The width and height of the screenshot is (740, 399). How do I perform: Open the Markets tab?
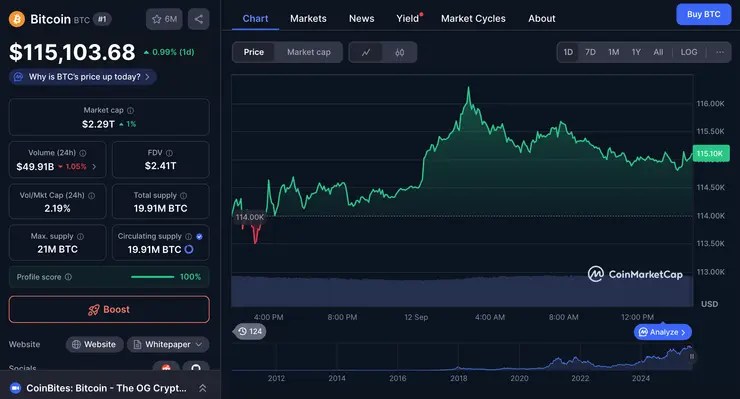pos(308,18)
